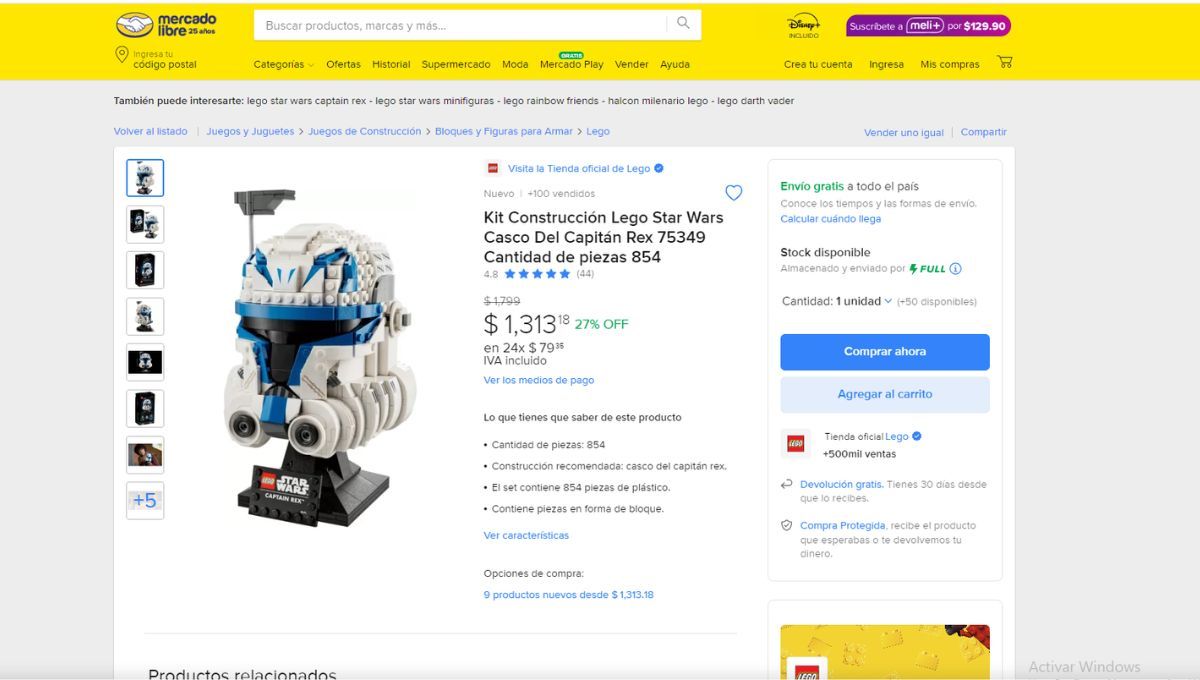Viewport: 1200px width, 680px height.
Task: Expand the Categorías dropdown menu
Action: pos(283,64)
